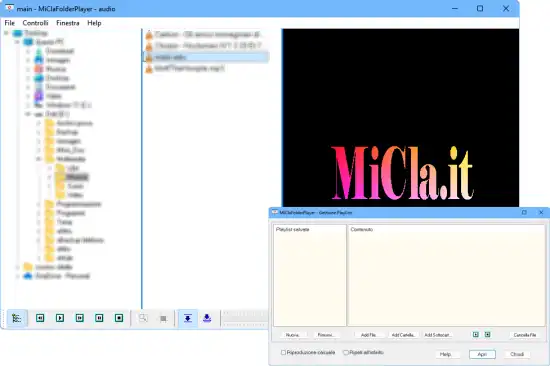Enable Riproduzione casuale checkbox
This screenshot has height=366, width=550.
pyautogui.click(x=283, y=352)
